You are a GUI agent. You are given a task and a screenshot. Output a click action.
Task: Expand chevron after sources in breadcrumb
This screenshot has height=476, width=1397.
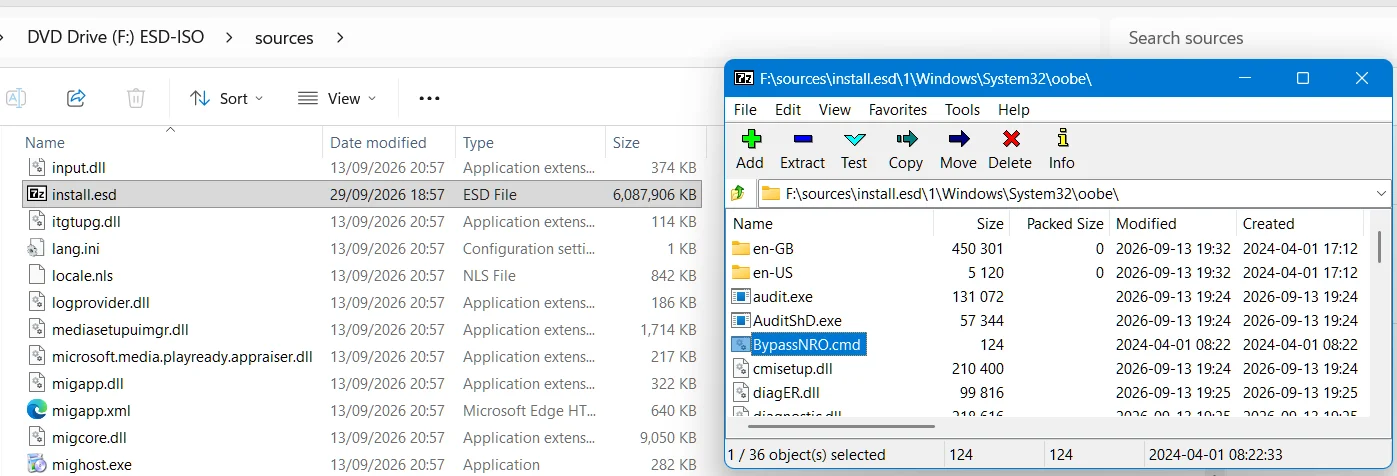(340, 37)
